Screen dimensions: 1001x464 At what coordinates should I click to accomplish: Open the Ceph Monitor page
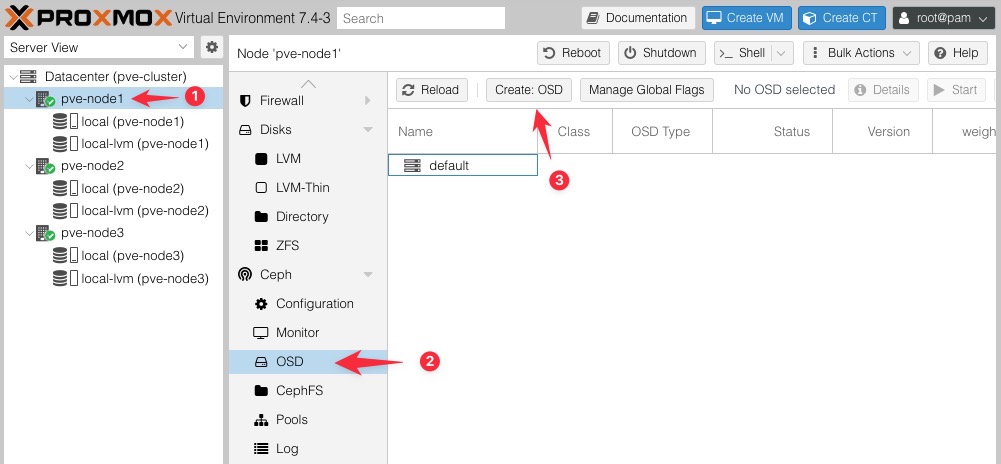[x=308, y=333]
